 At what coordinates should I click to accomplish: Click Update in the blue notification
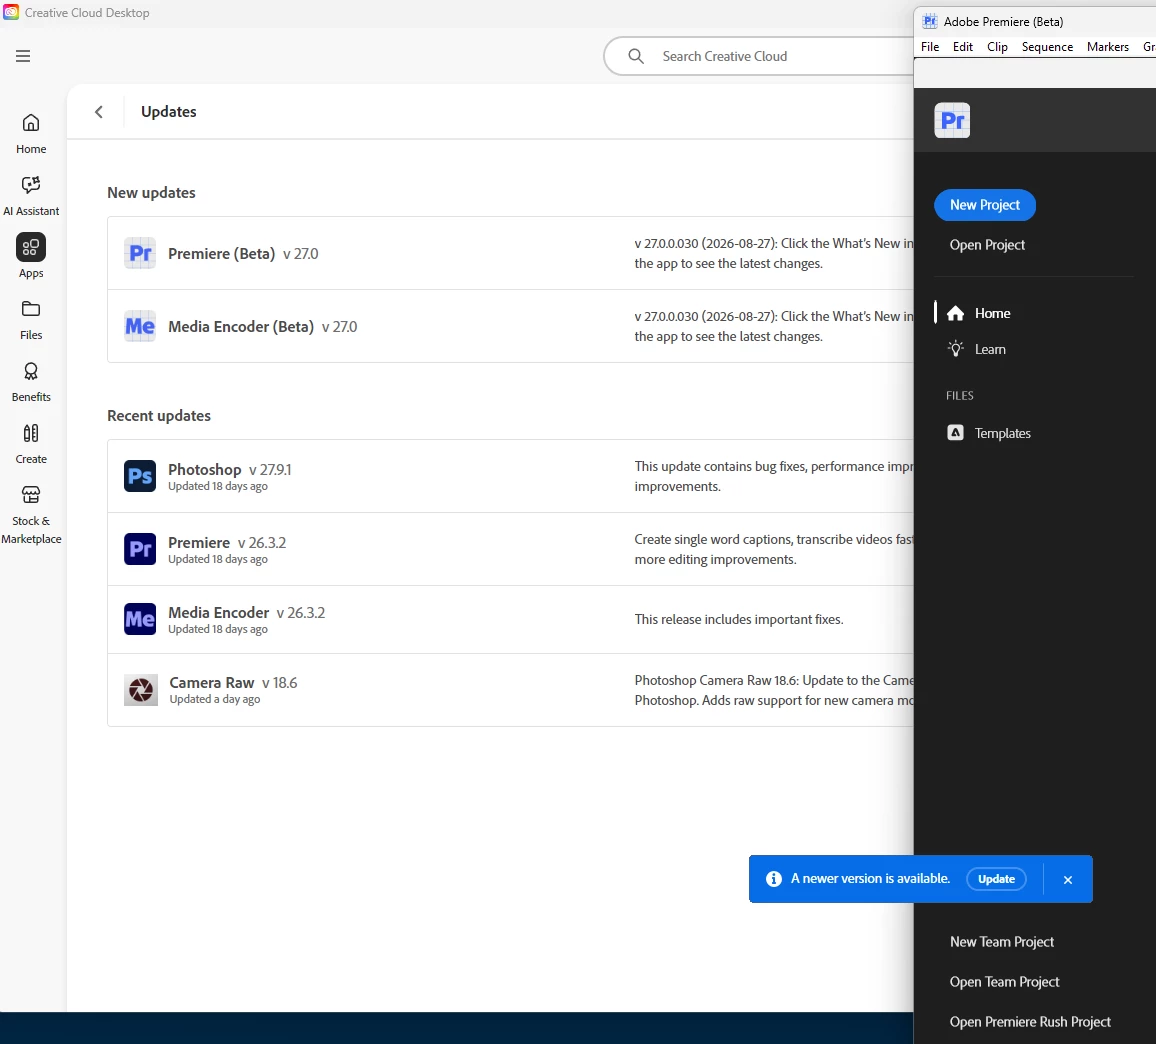tap(997, 879)
